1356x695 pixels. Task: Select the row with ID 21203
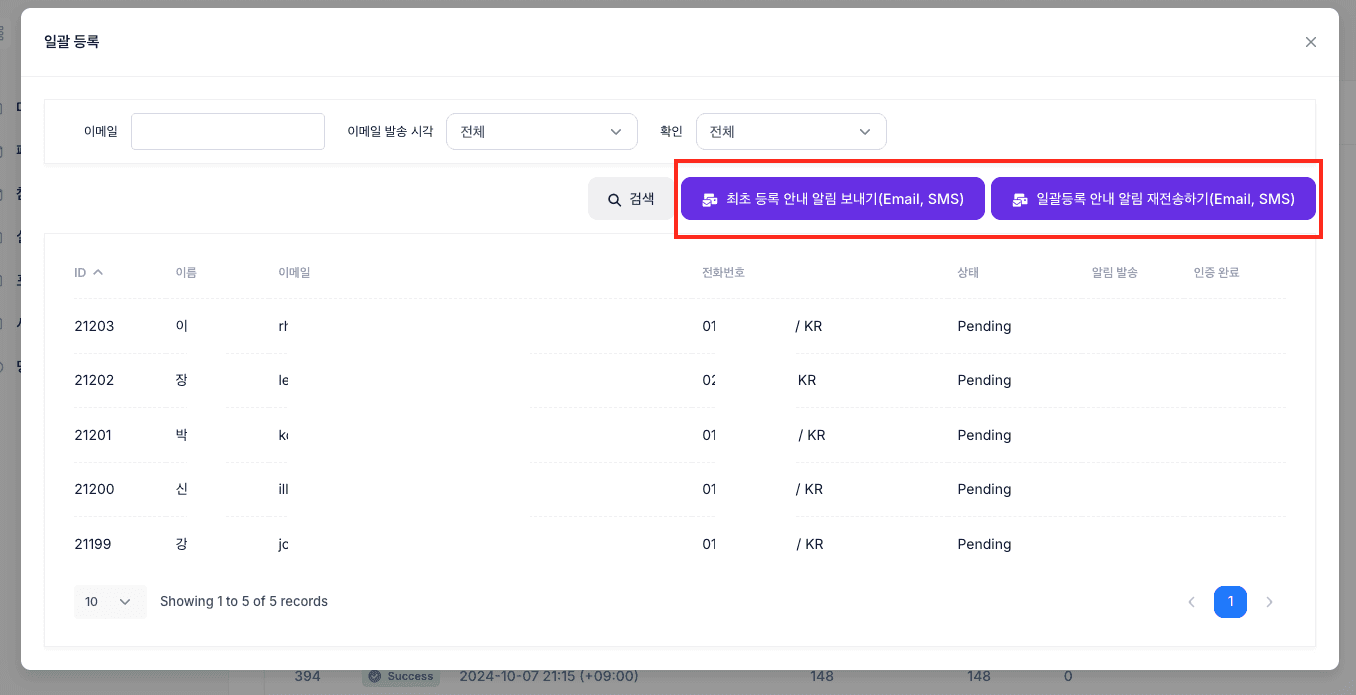click(x=680, y=326)
